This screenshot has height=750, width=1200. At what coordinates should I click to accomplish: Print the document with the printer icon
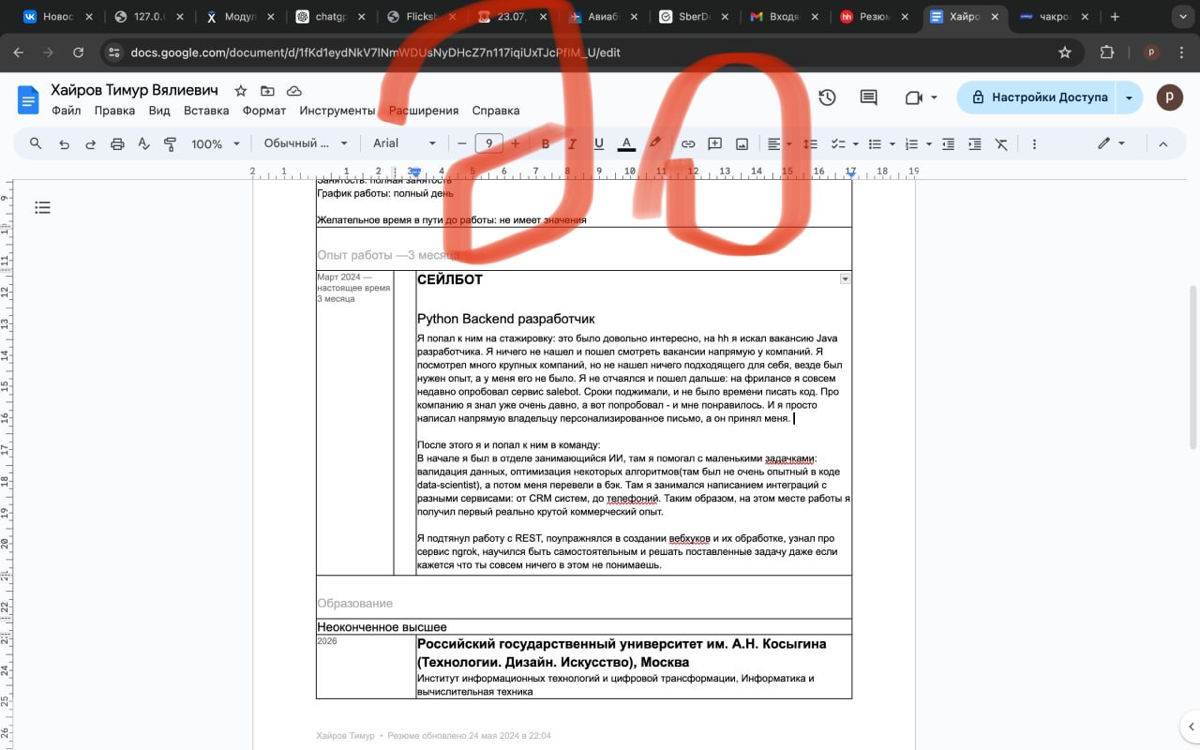pyautogui.click(x=117, y=144)
